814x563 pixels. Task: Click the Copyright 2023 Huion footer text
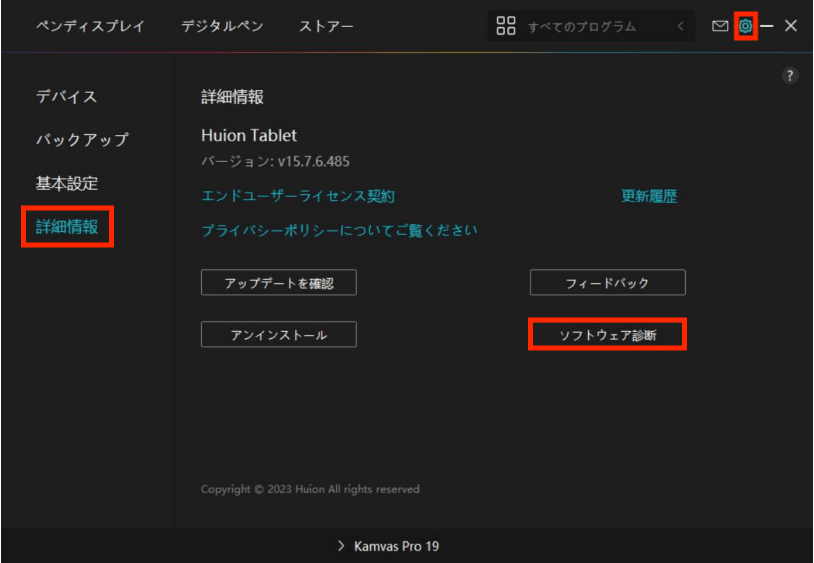pyautogui.click(x=310, y=489)
